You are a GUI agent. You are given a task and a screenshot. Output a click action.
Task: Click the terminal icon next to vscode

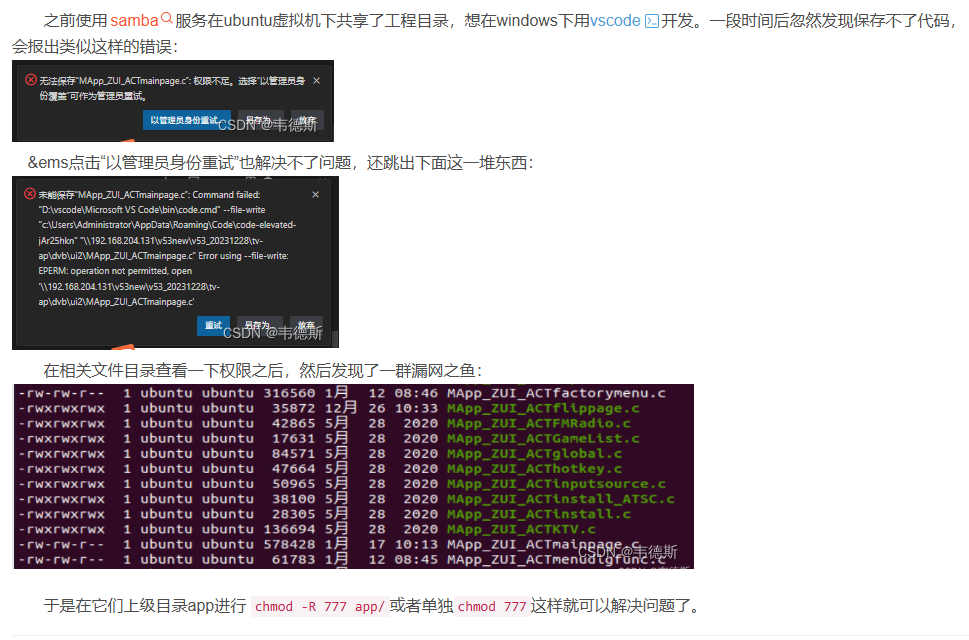pyautogui.click(x=651, y=22)
